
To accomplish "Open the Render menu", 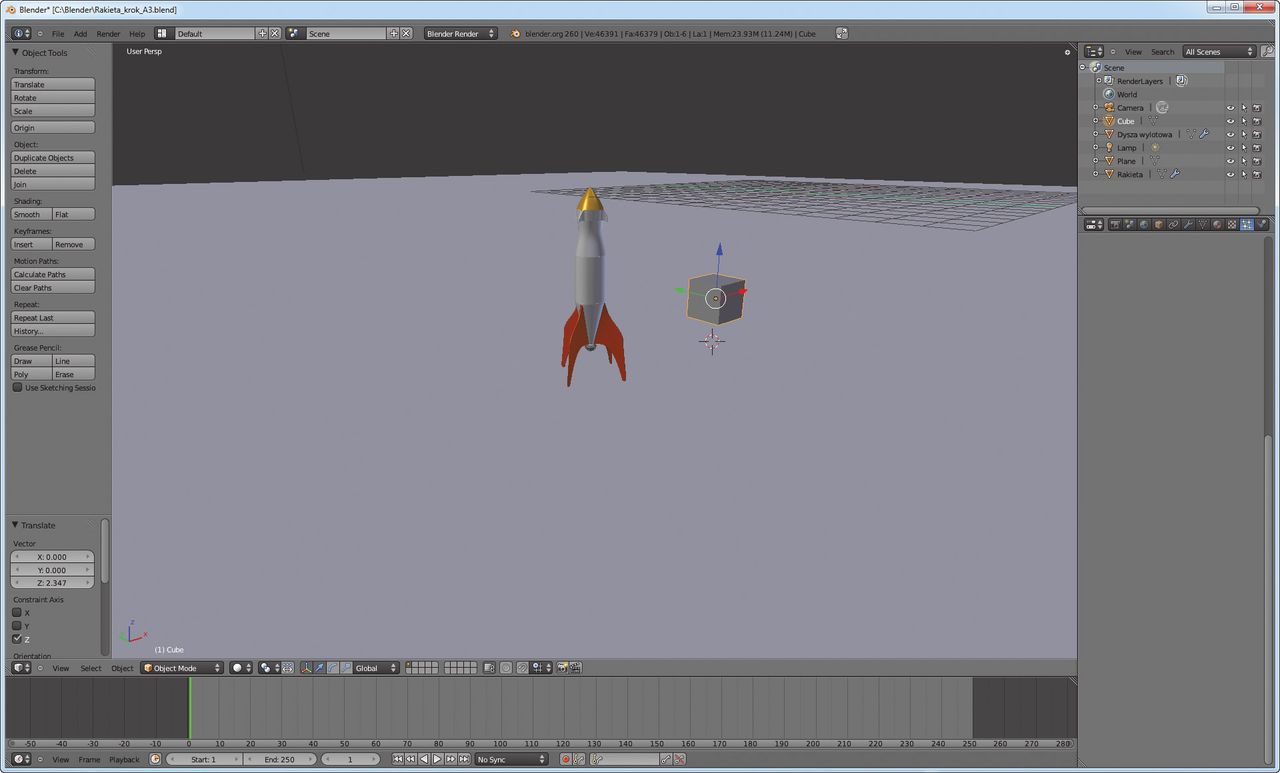I will pyautogui.click(x=108, y=33).
